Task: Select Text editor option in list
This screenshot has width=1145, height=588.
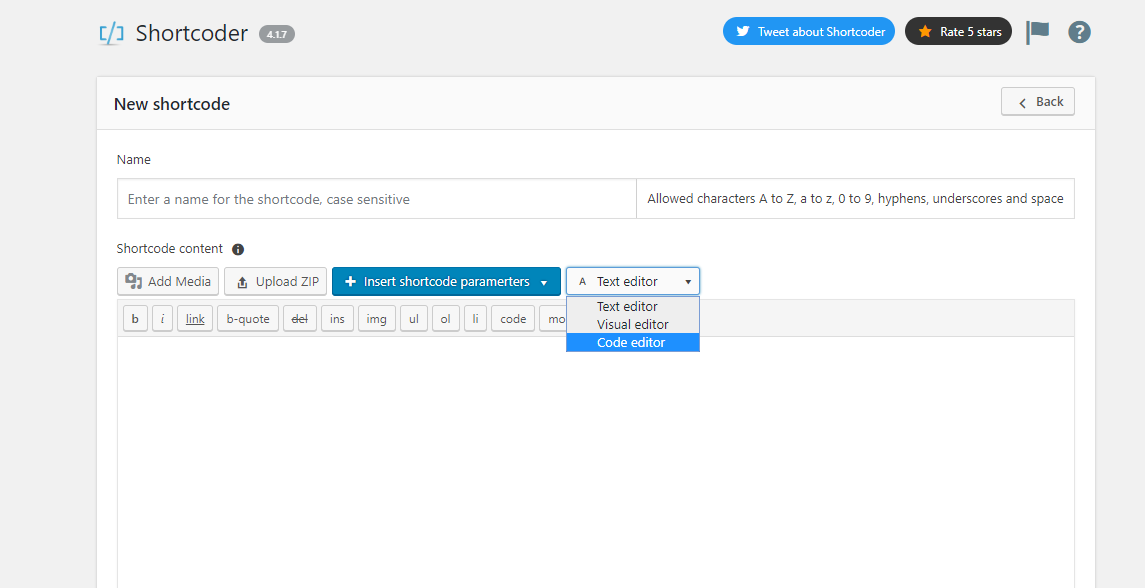Action: click(x=627, y=307)
